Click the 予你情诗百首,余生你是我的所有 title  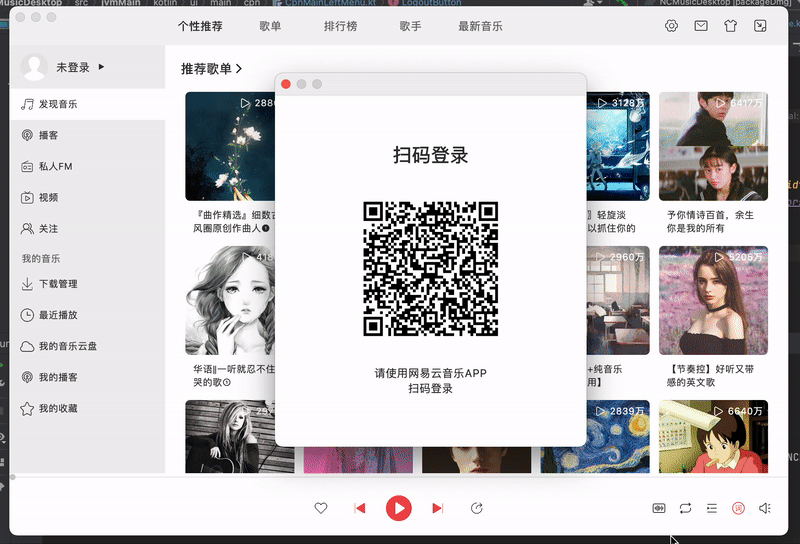710,221
